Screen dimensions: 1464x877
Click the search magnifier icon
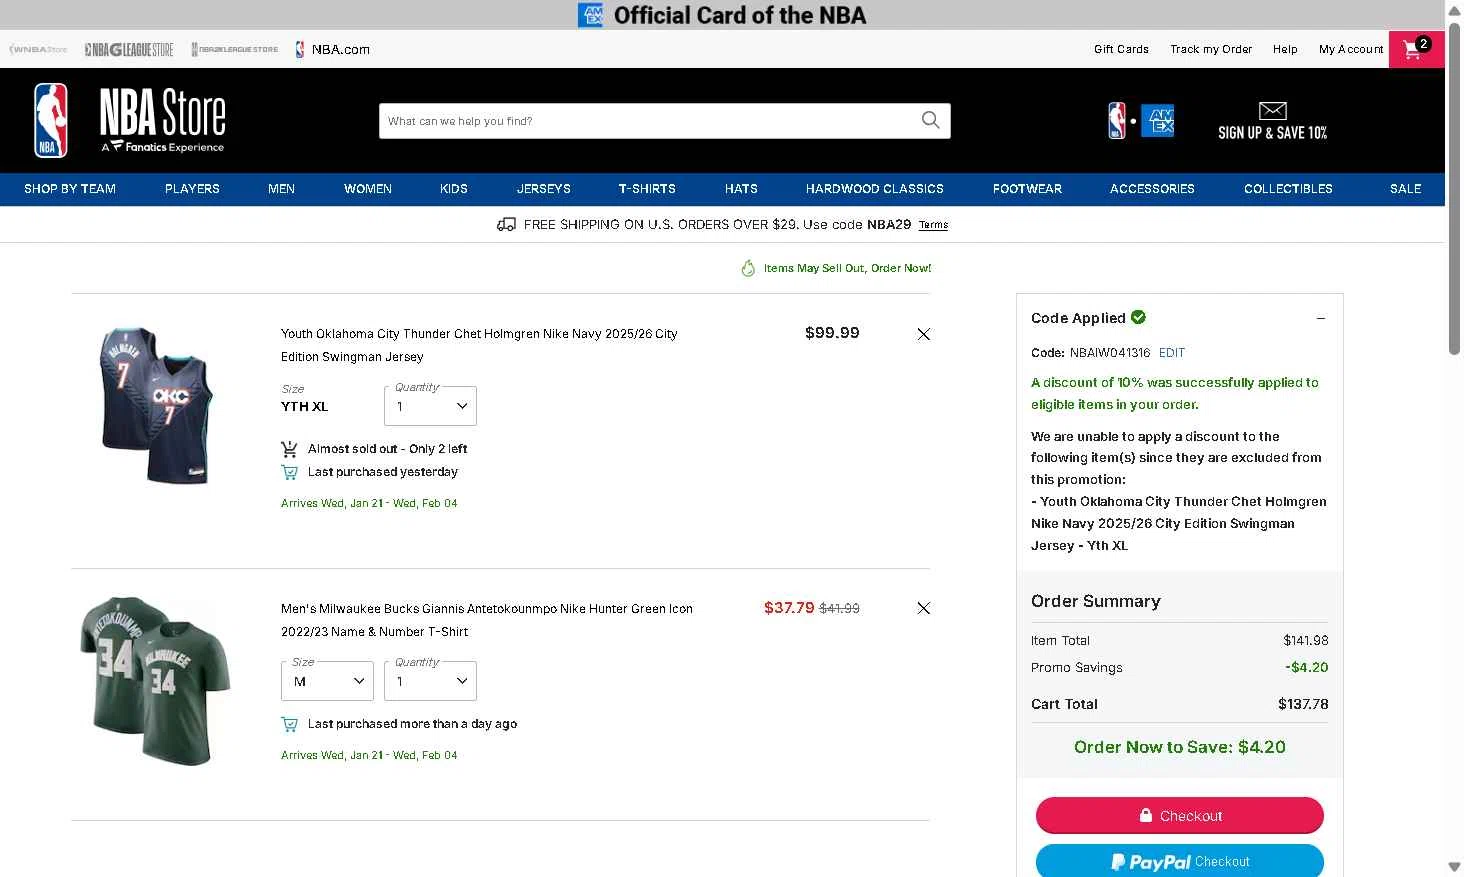930,121
